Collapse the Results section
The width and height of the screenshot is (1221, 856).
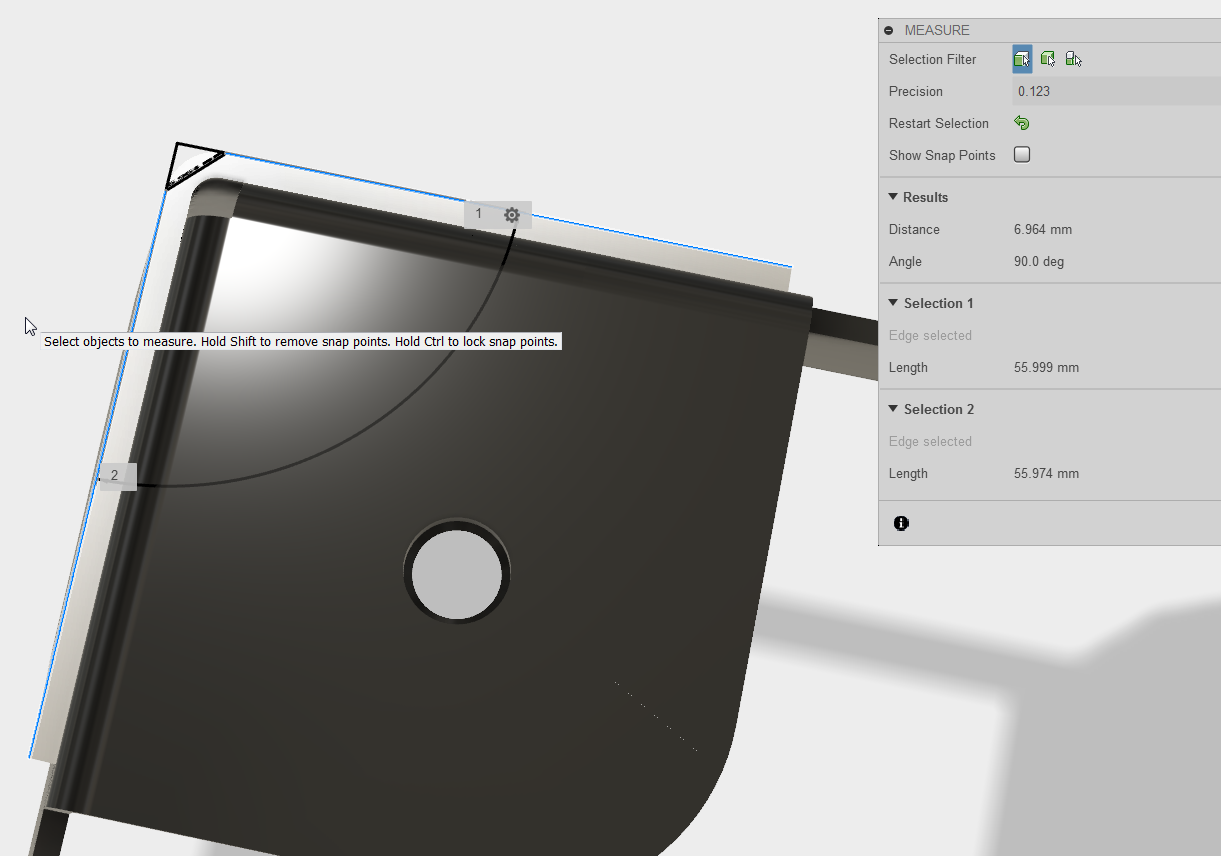point(893,197)
